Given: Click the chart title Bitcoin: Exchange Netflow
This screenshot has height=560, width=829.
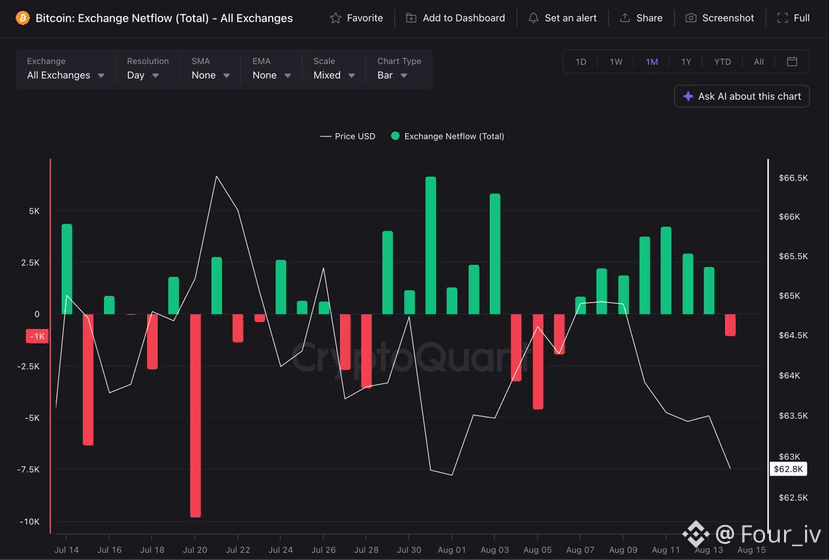Looking at the screenshot, I should (164, 18).
